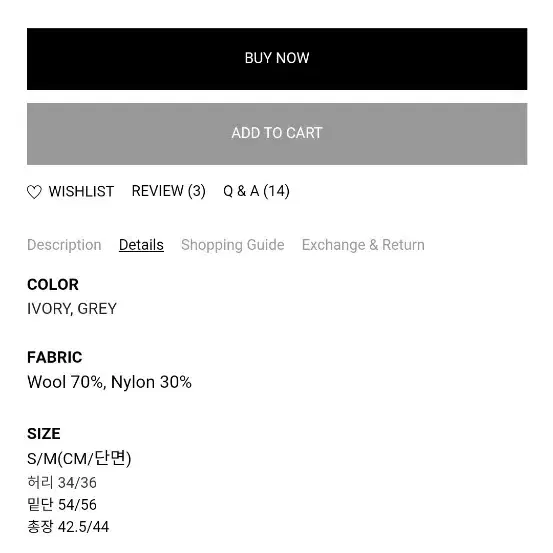553x553 pixels.
Task: Click the 허리 34/36 waist measurement
Action: point(62,482)
